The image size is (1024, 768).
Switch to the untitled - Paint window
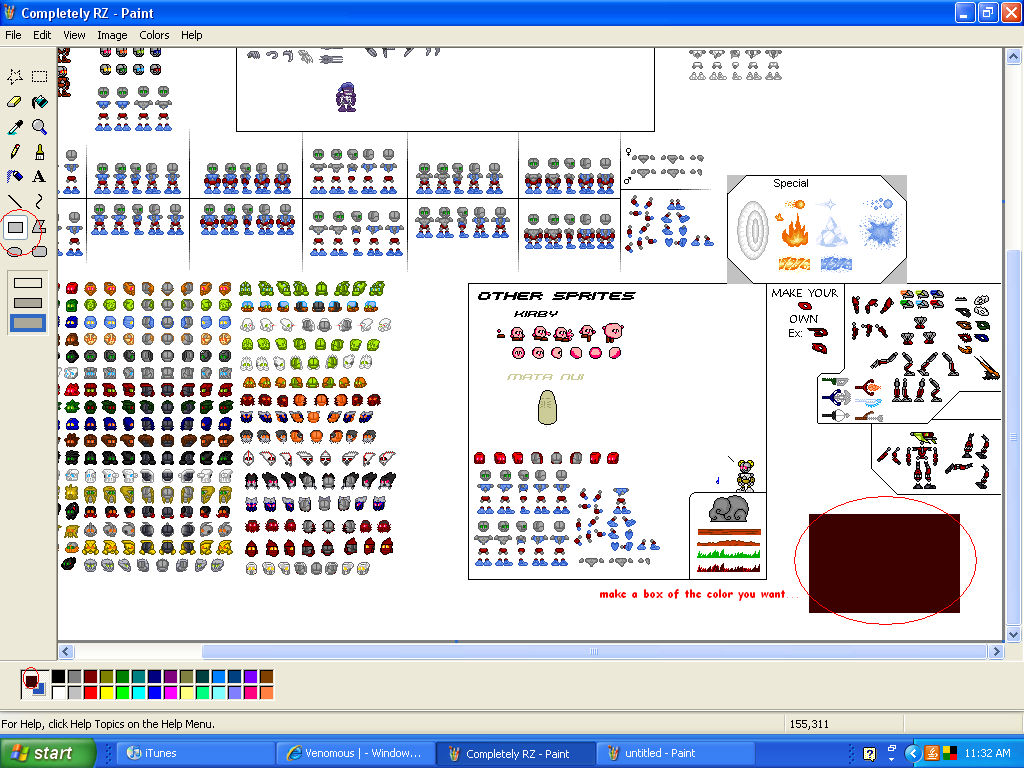[676, 753]
